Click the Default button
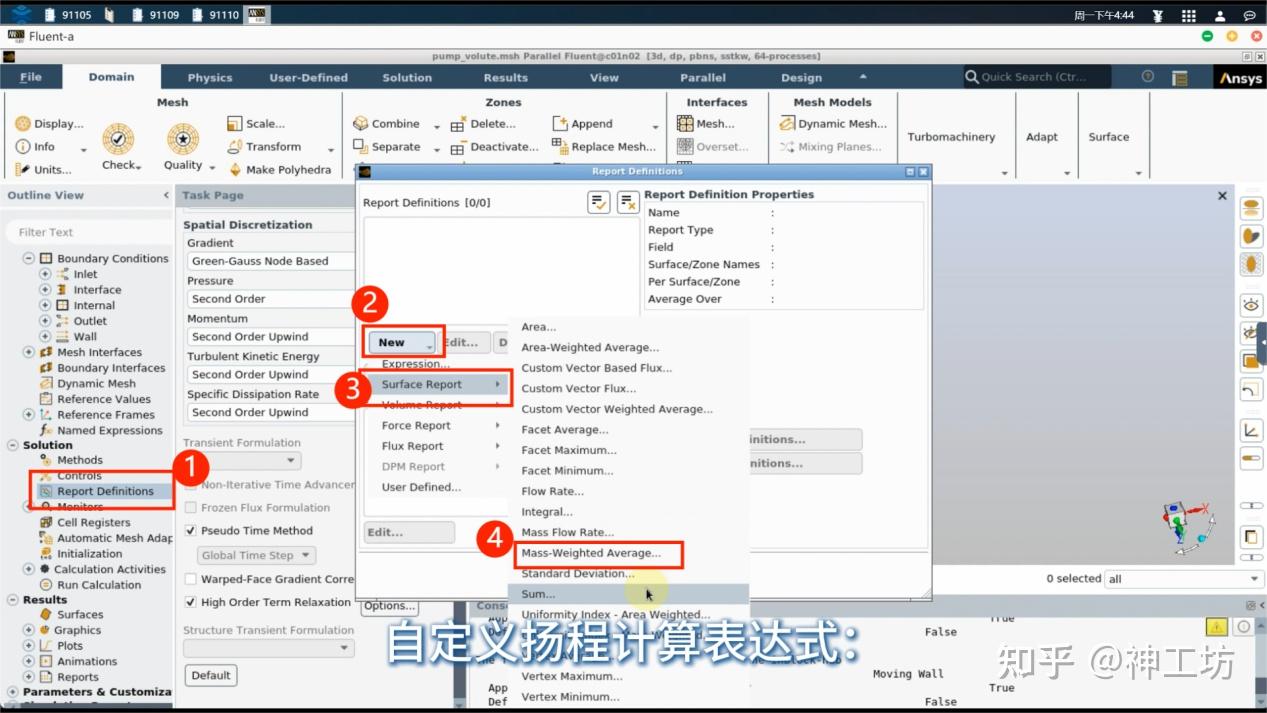Viewport: 1267px width, 713px height. coord(211,675)
